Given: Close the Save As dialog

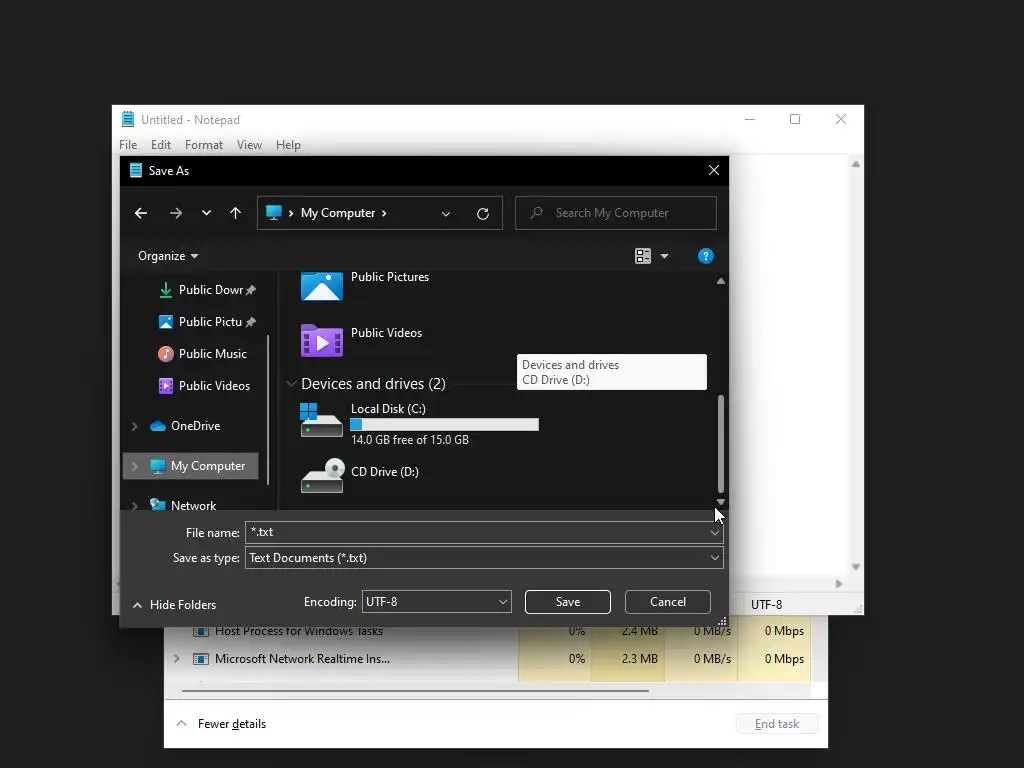Looking at the screenshot, I should click(714, 170).
